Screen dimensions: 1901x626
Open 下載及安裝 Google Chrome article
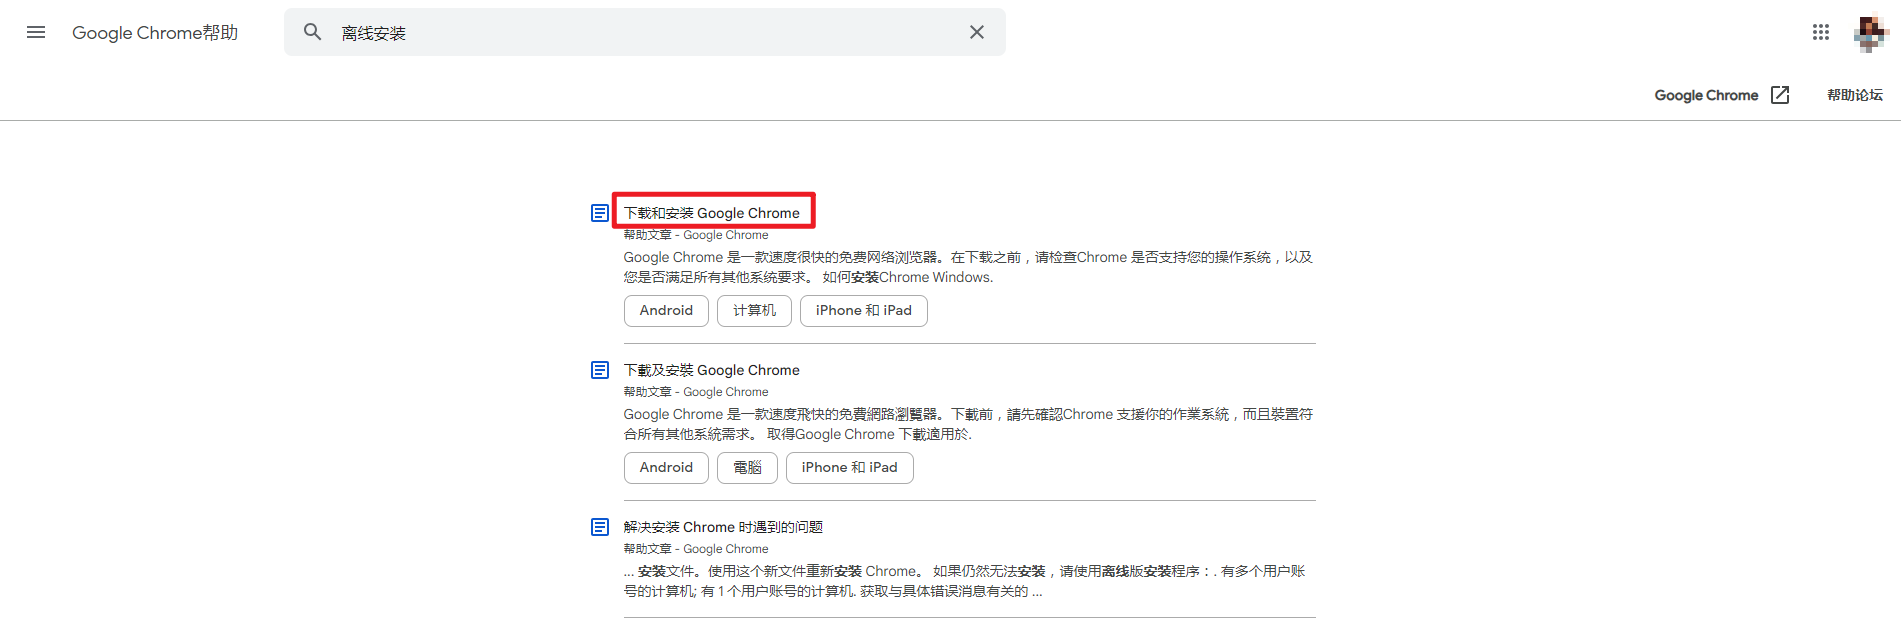(711, 370)
